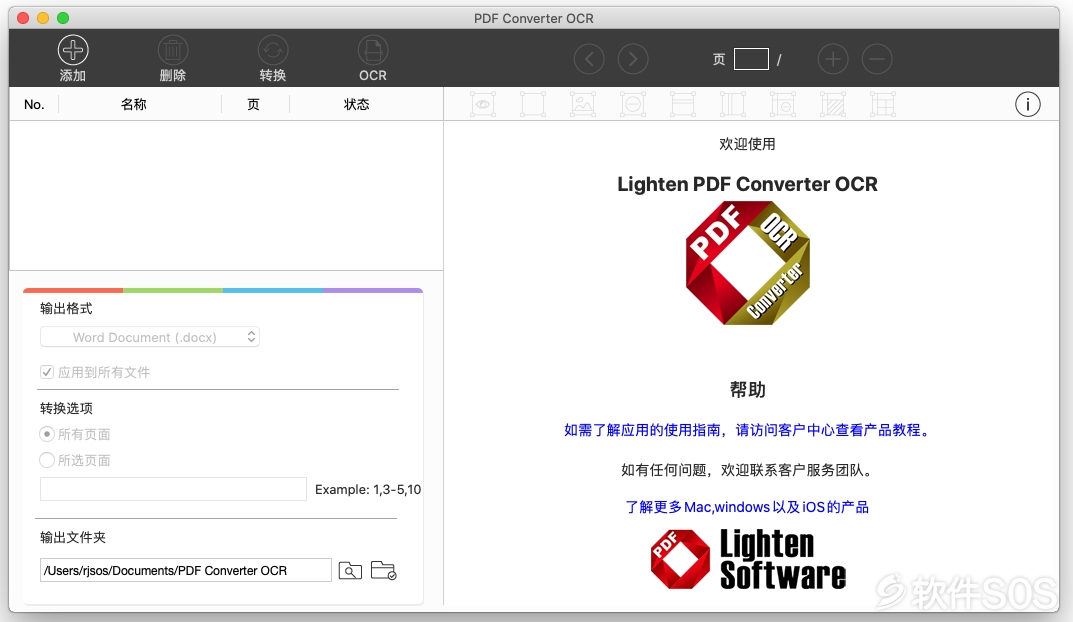Select the 所选页面 radio button
The height and width of the screenshot is (622, 1073).
[x=47, y=460]
